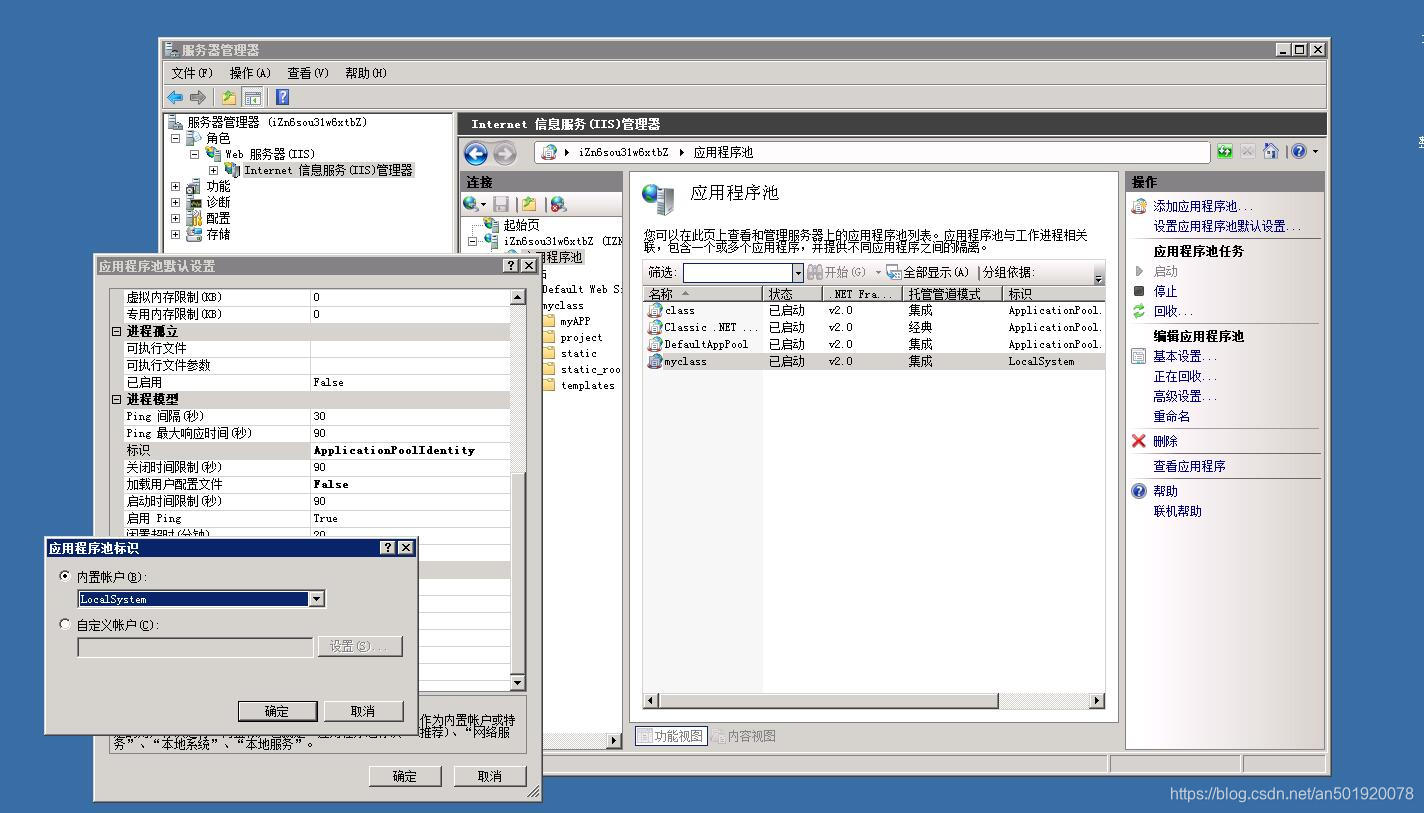Collapse the Web 服务器(IIS) tree node
Image resolution: width=1424 pixels, height=813 pixels.
click(x=194, y=154)
